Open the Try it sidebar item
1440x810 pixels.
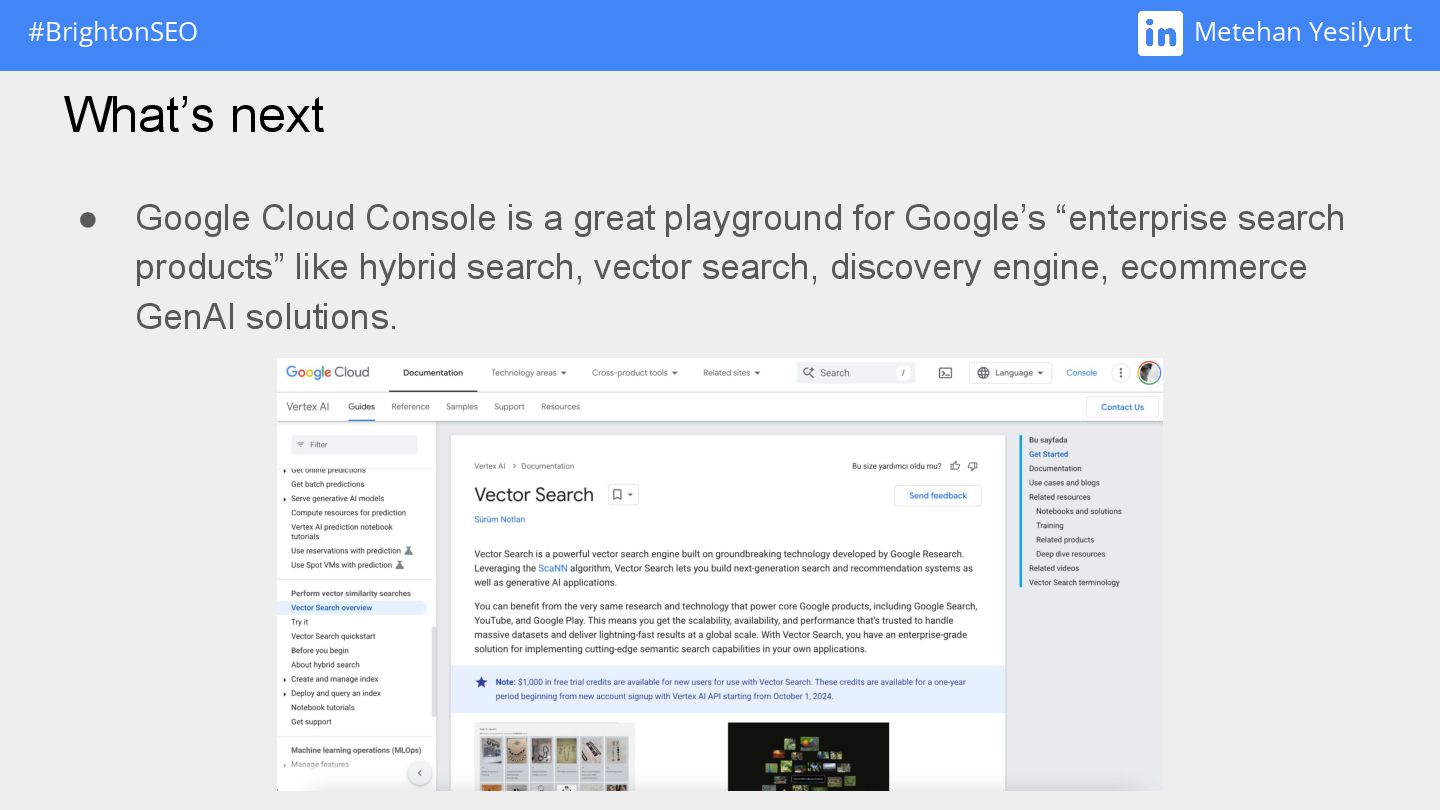[x=299, y=622]
